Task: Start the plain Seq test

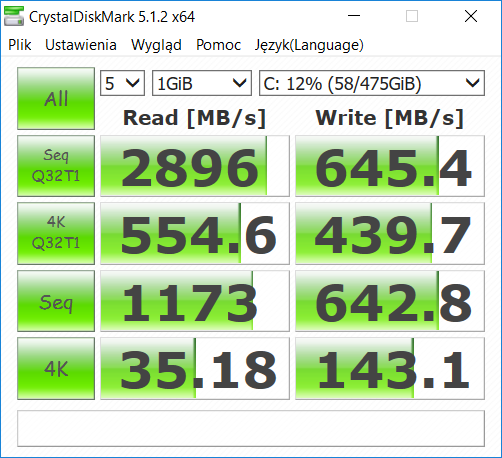Action: click(x=56, y=301)
